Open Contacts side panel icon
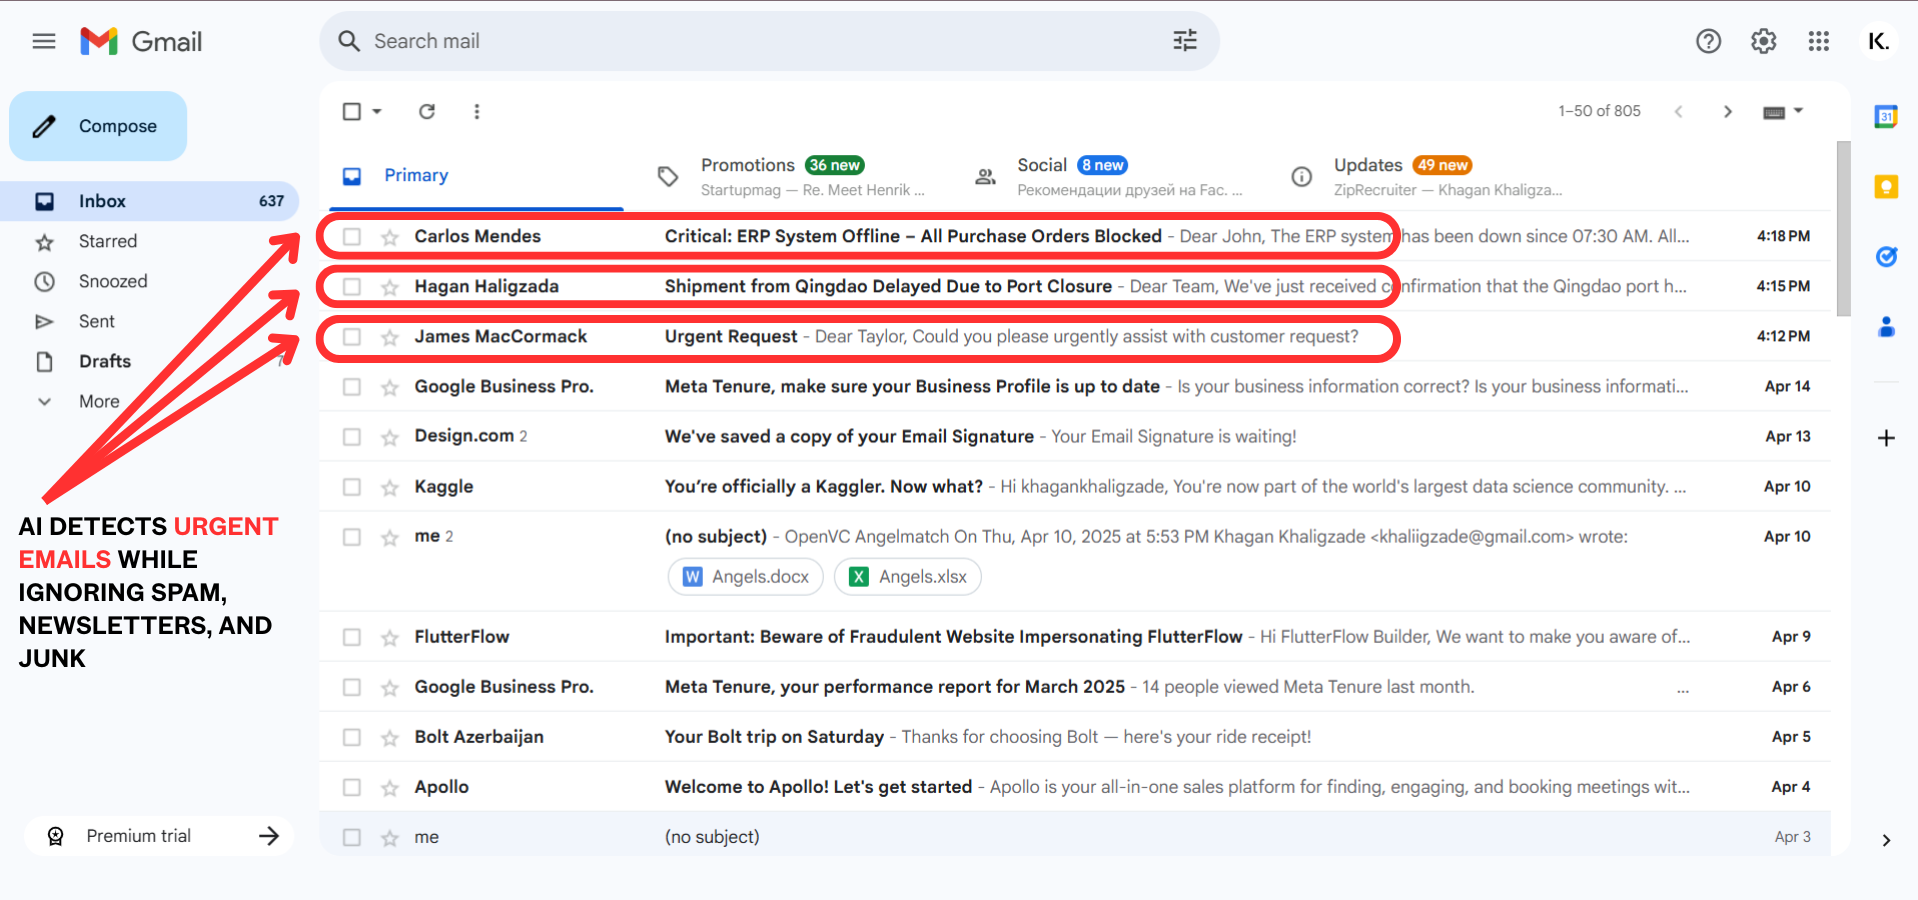The height and width of the screenshot is (900, 1918). click(1886, 327)
